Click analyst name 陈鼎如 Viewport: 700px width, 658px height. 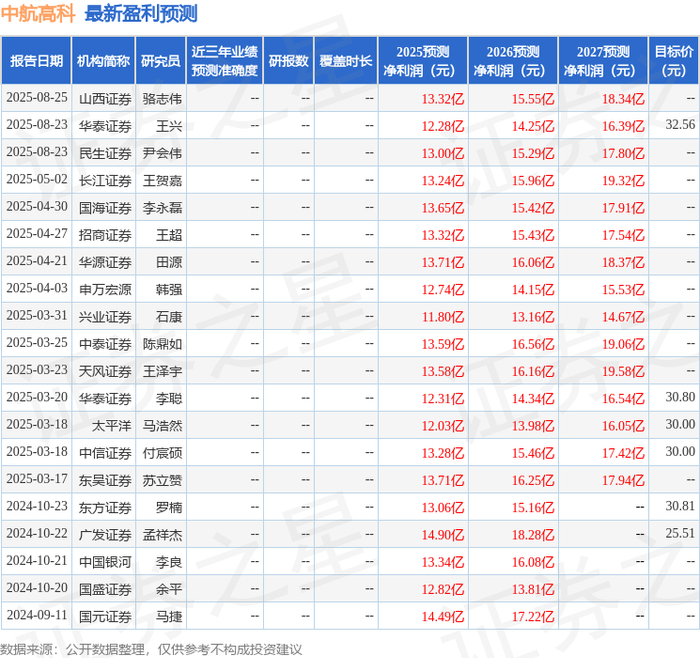click(162, 344)
